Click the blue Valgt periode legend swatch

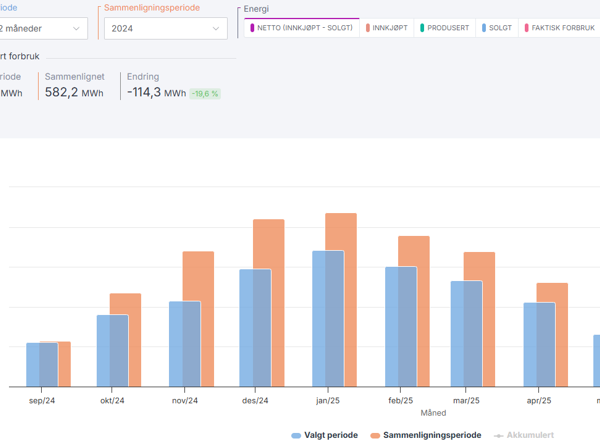(297, 435)
